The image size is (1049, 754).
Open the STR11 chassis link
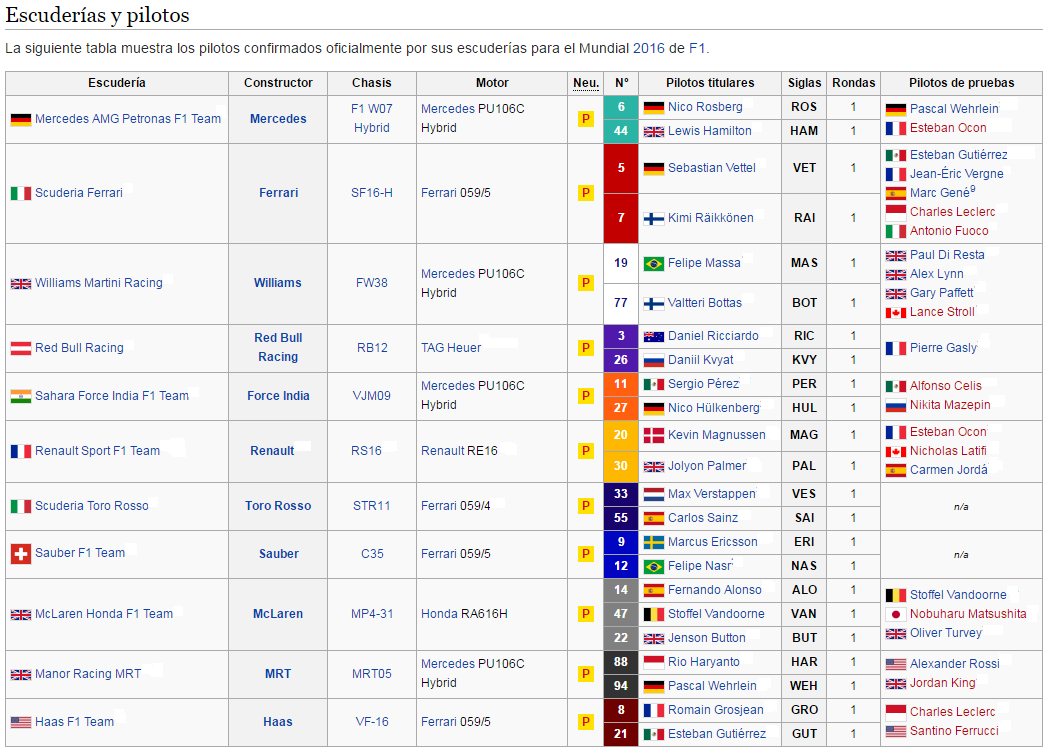[371, 506]
